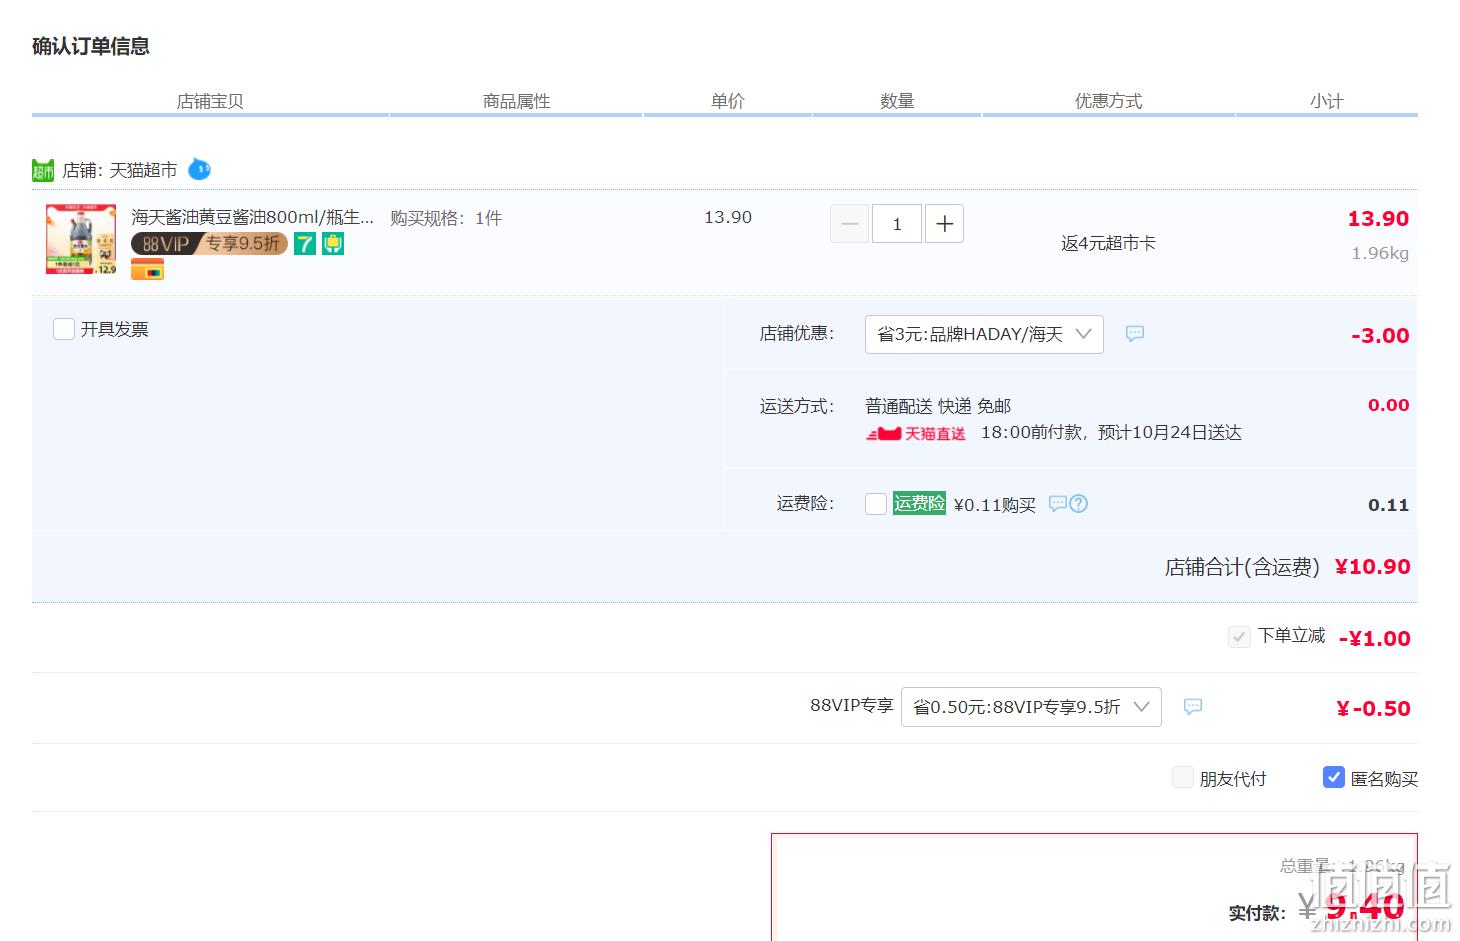This screenshot has height=941, width=1460.
Task: Click the 小计 column header
Action: [1327, 101]
